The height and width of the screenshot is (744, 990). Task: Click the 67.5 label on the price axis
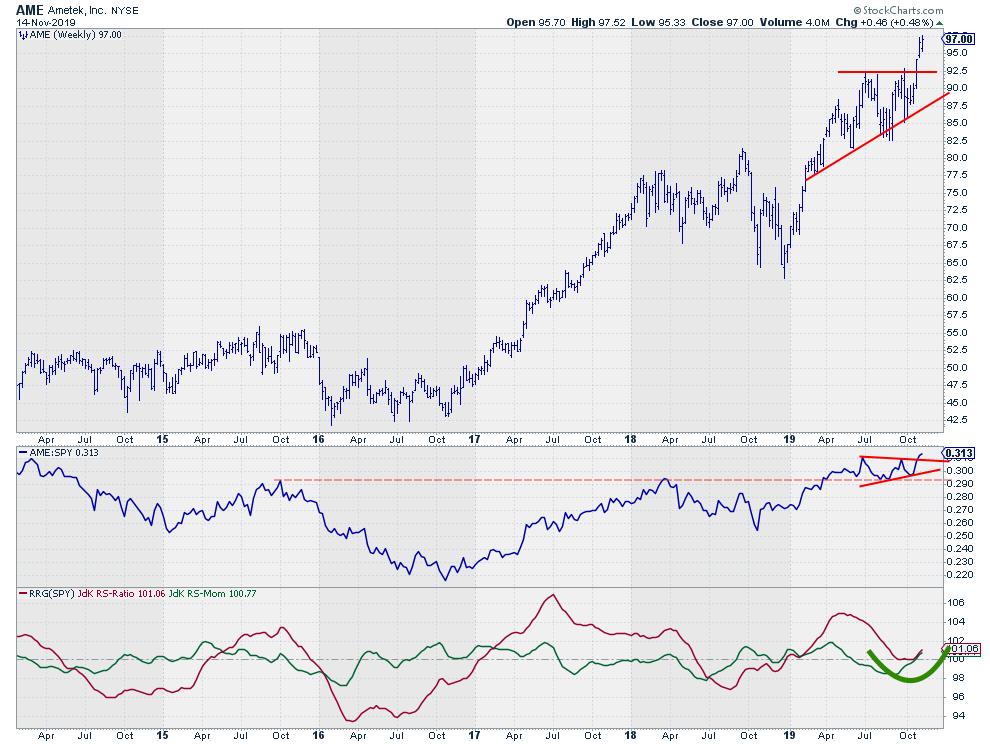coord(956,245)
